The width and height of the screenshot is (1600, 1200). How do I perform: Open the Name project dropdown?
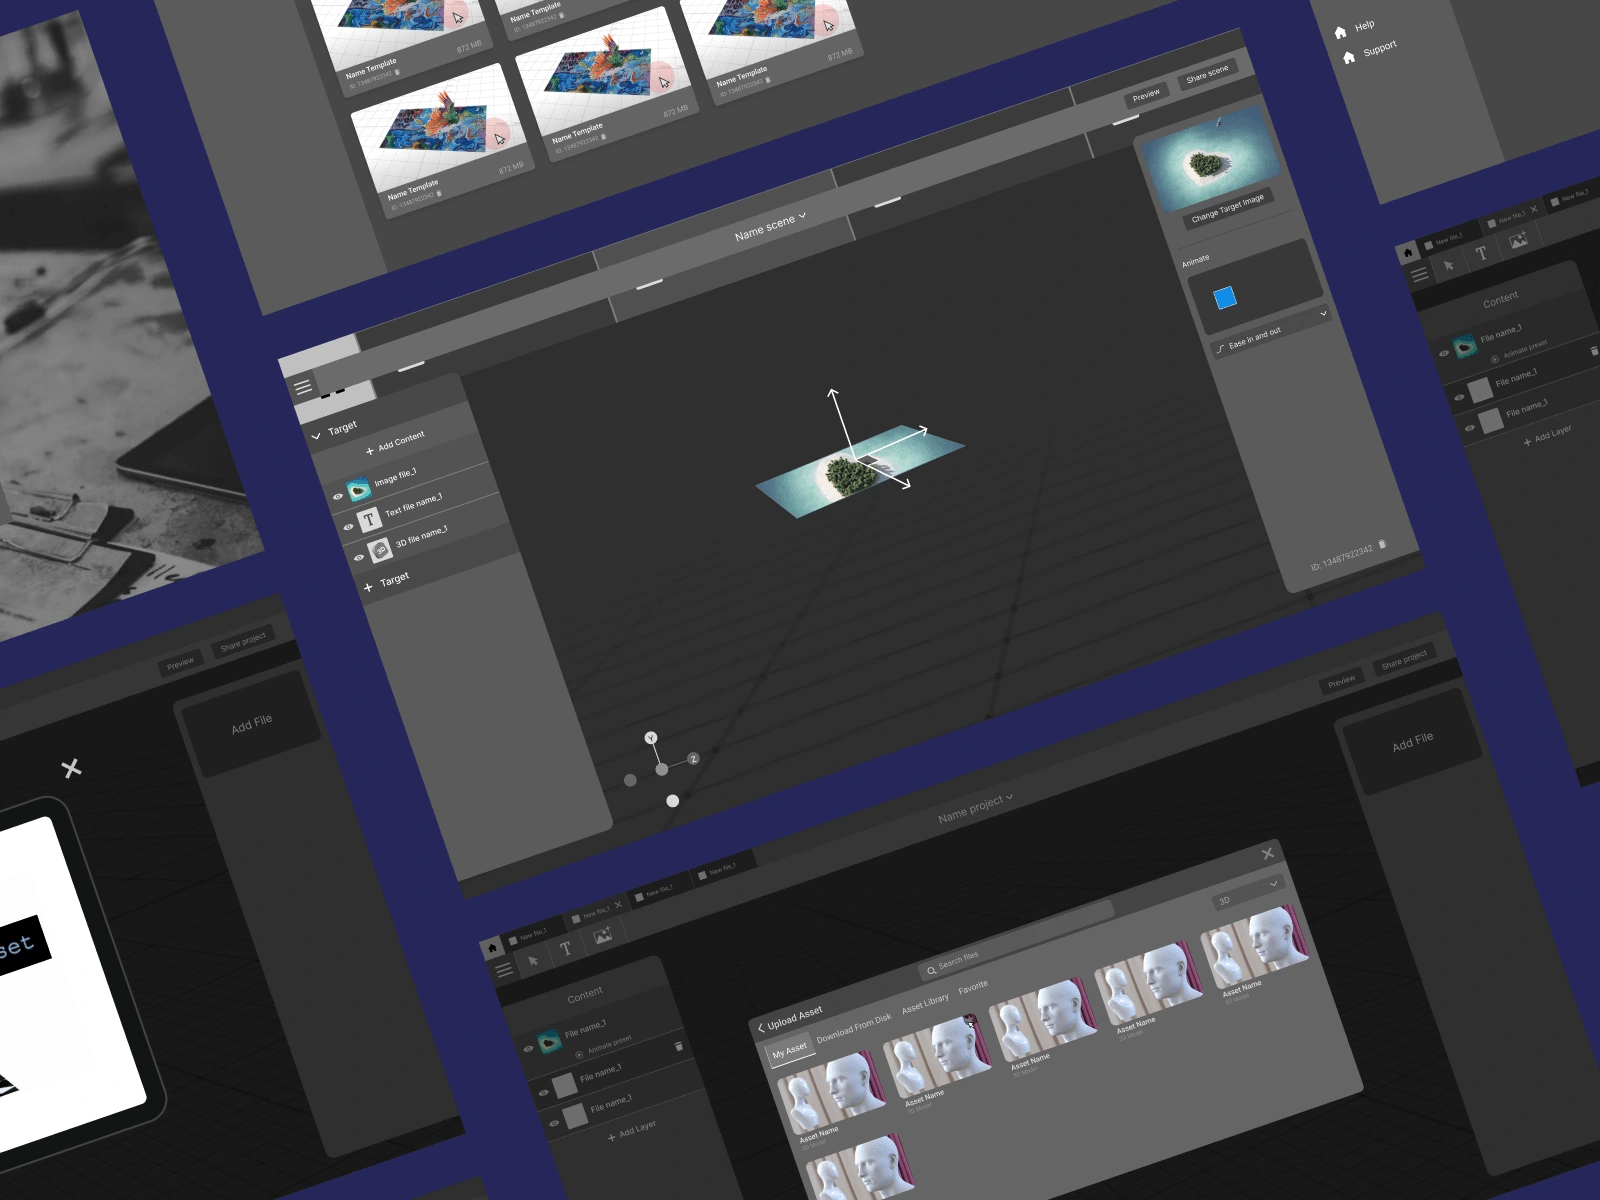pyautogui.click(x=975, y=809)
